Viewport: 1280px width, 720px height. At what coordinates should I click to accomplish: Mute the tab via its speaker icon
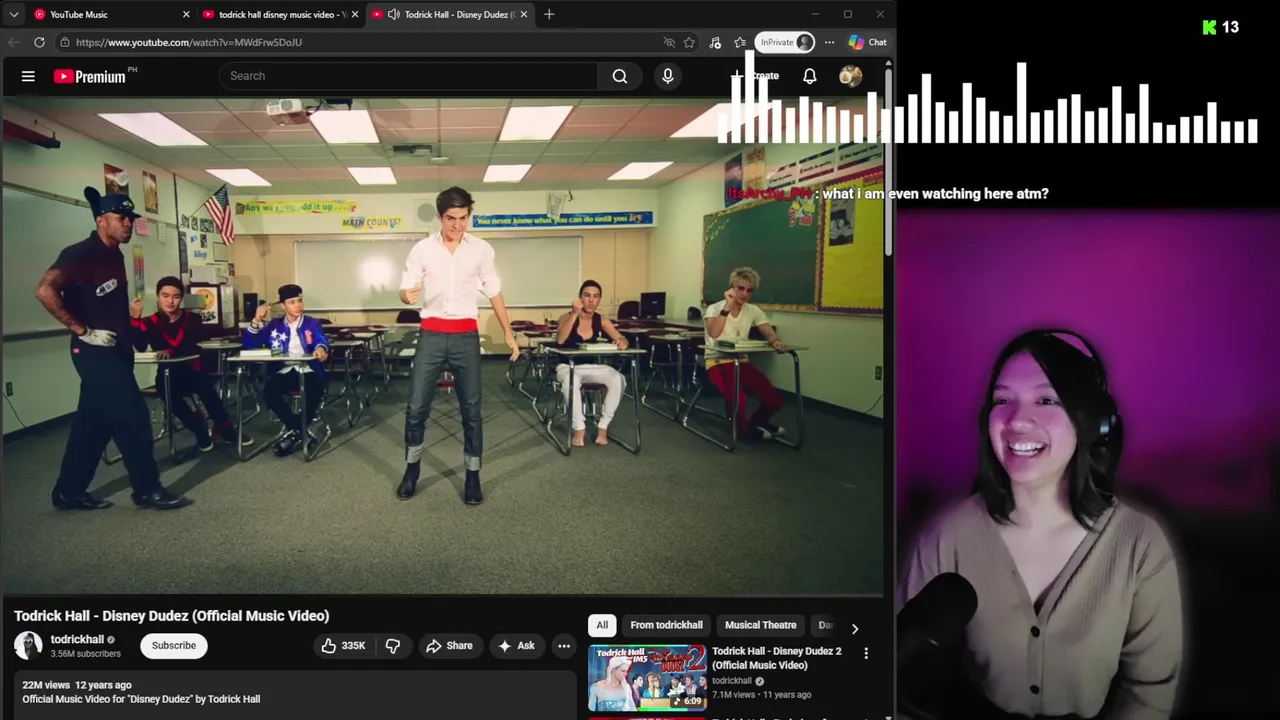[x=393, y=14]
